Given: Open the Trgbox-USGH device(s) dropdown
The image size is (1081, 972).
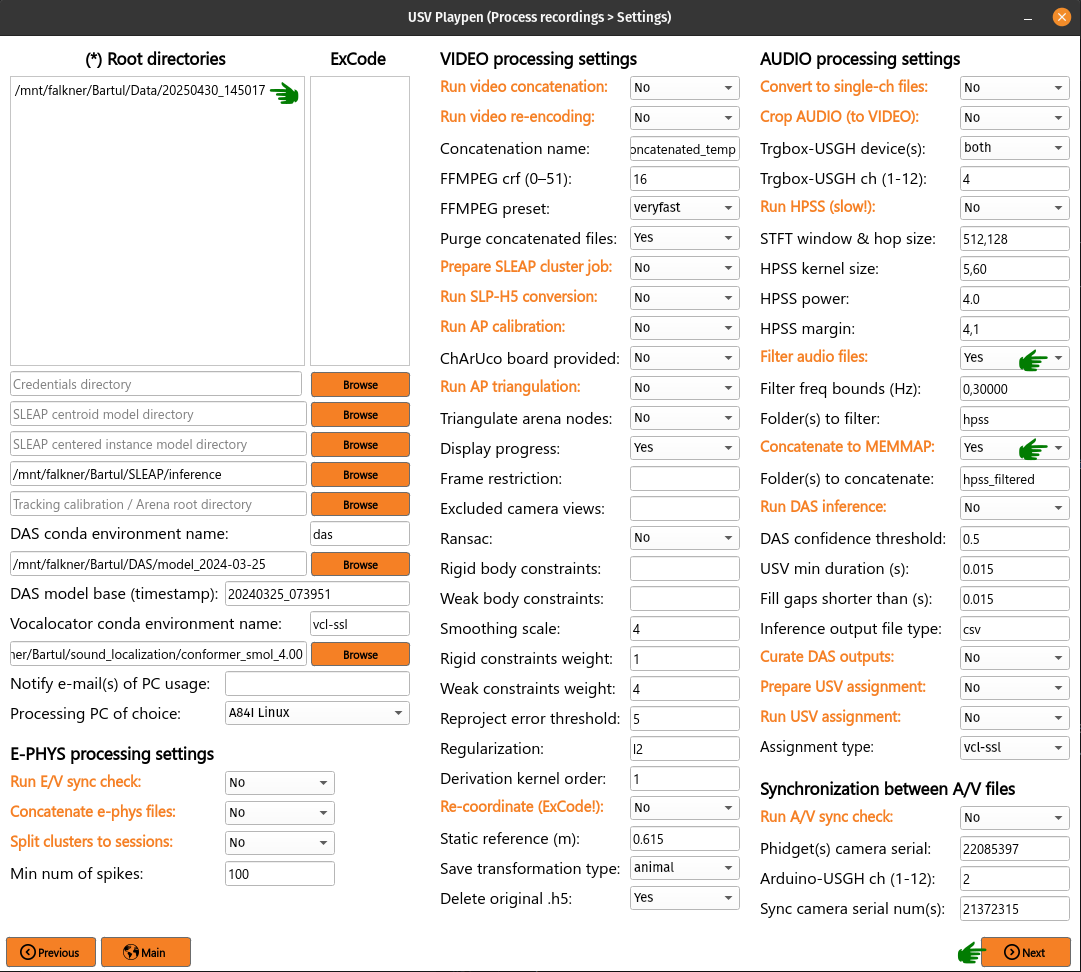Looking at the screenshot, I should click(x=1014, y=148).
